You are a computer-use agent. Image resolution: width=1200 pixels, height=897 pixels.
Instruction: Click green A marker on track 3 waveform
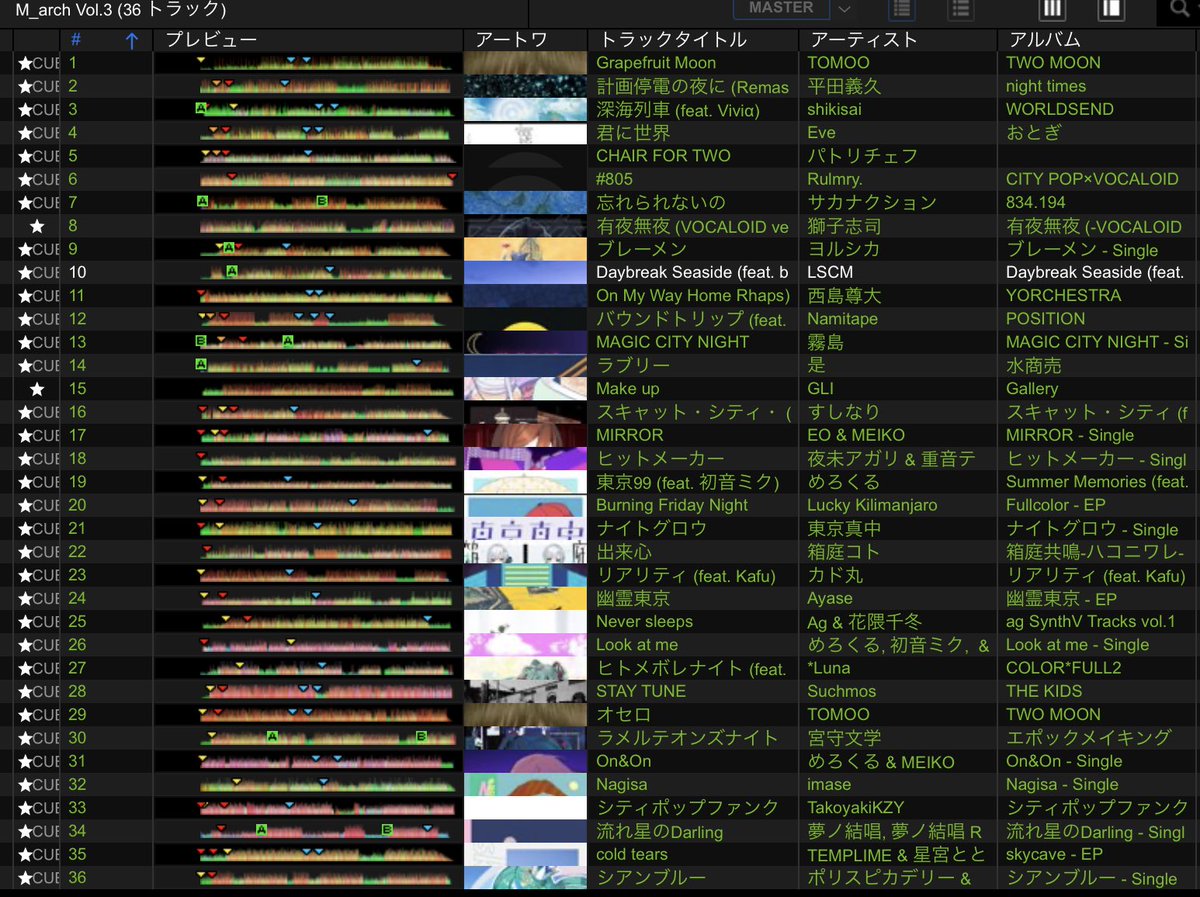pyautogui.click(x=201, y=108)
